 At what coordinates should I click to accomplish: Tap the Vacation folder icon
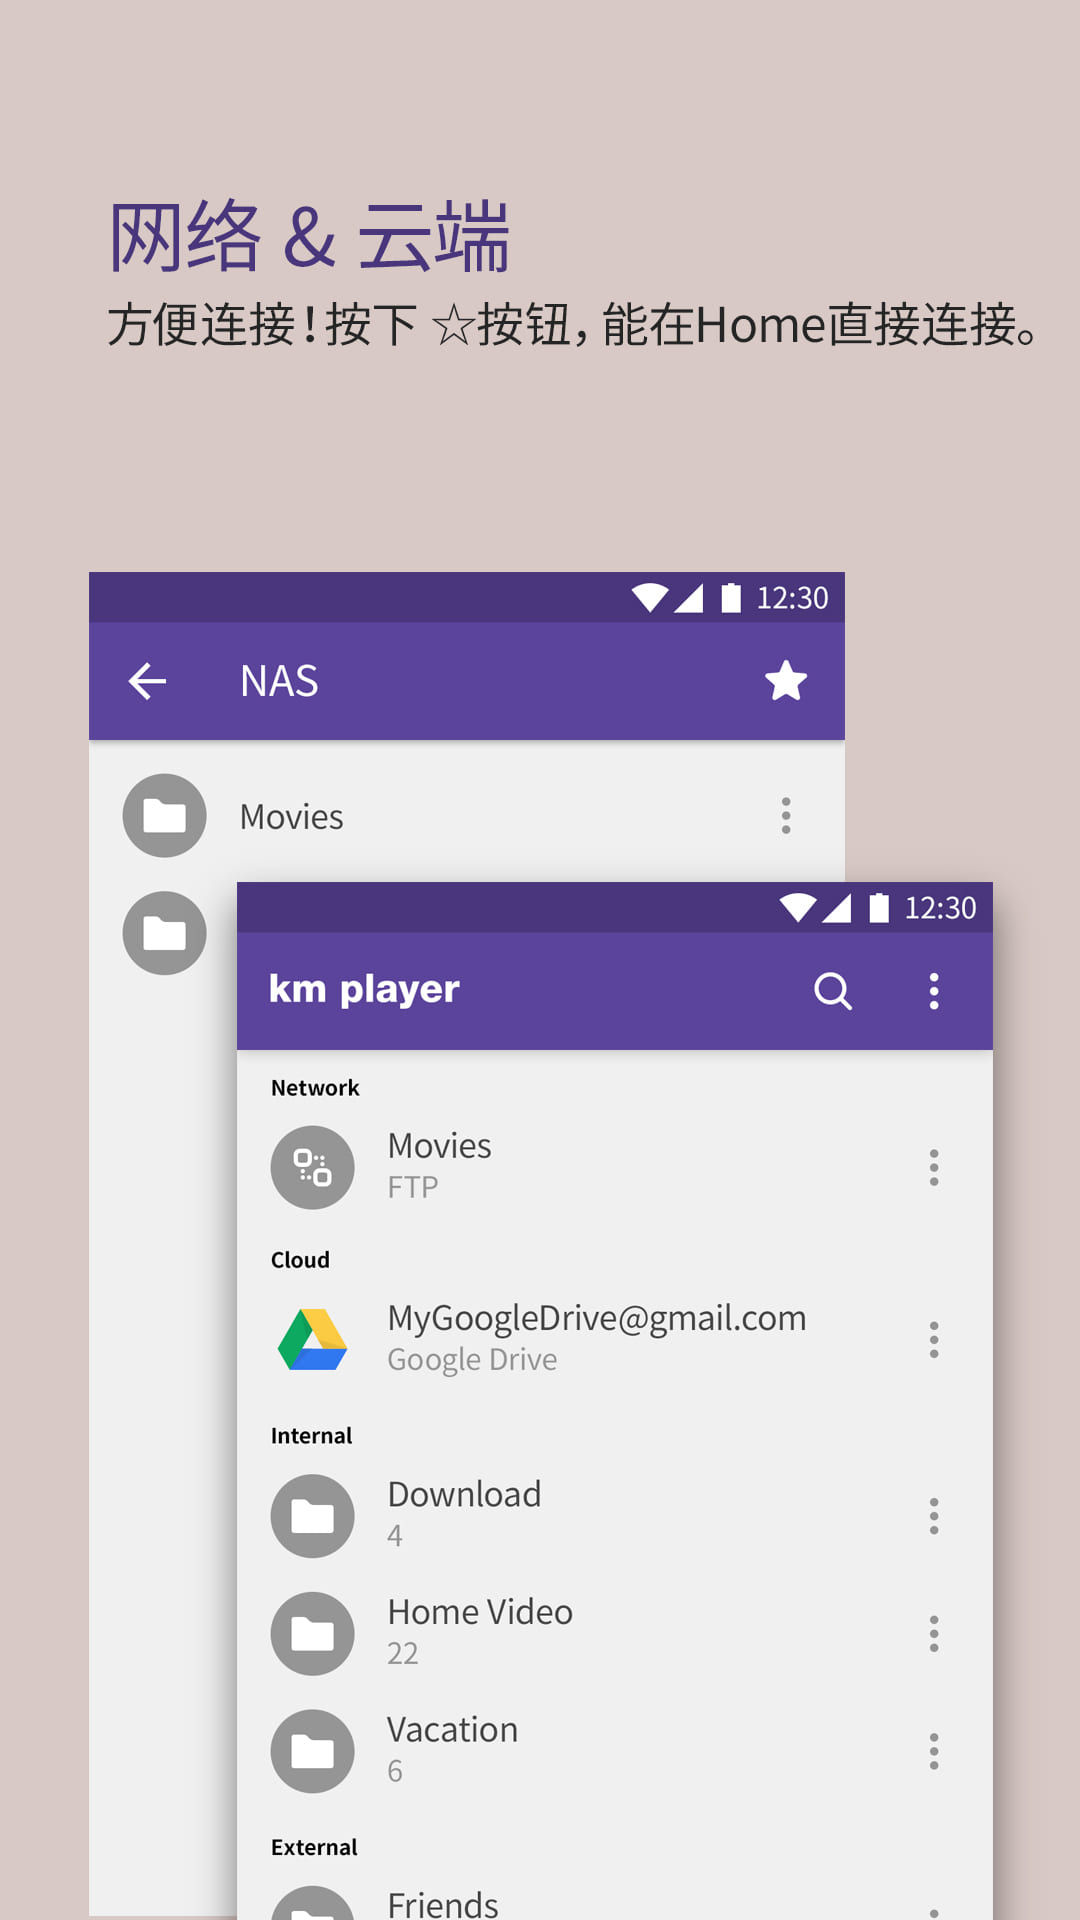[313, 1751]
